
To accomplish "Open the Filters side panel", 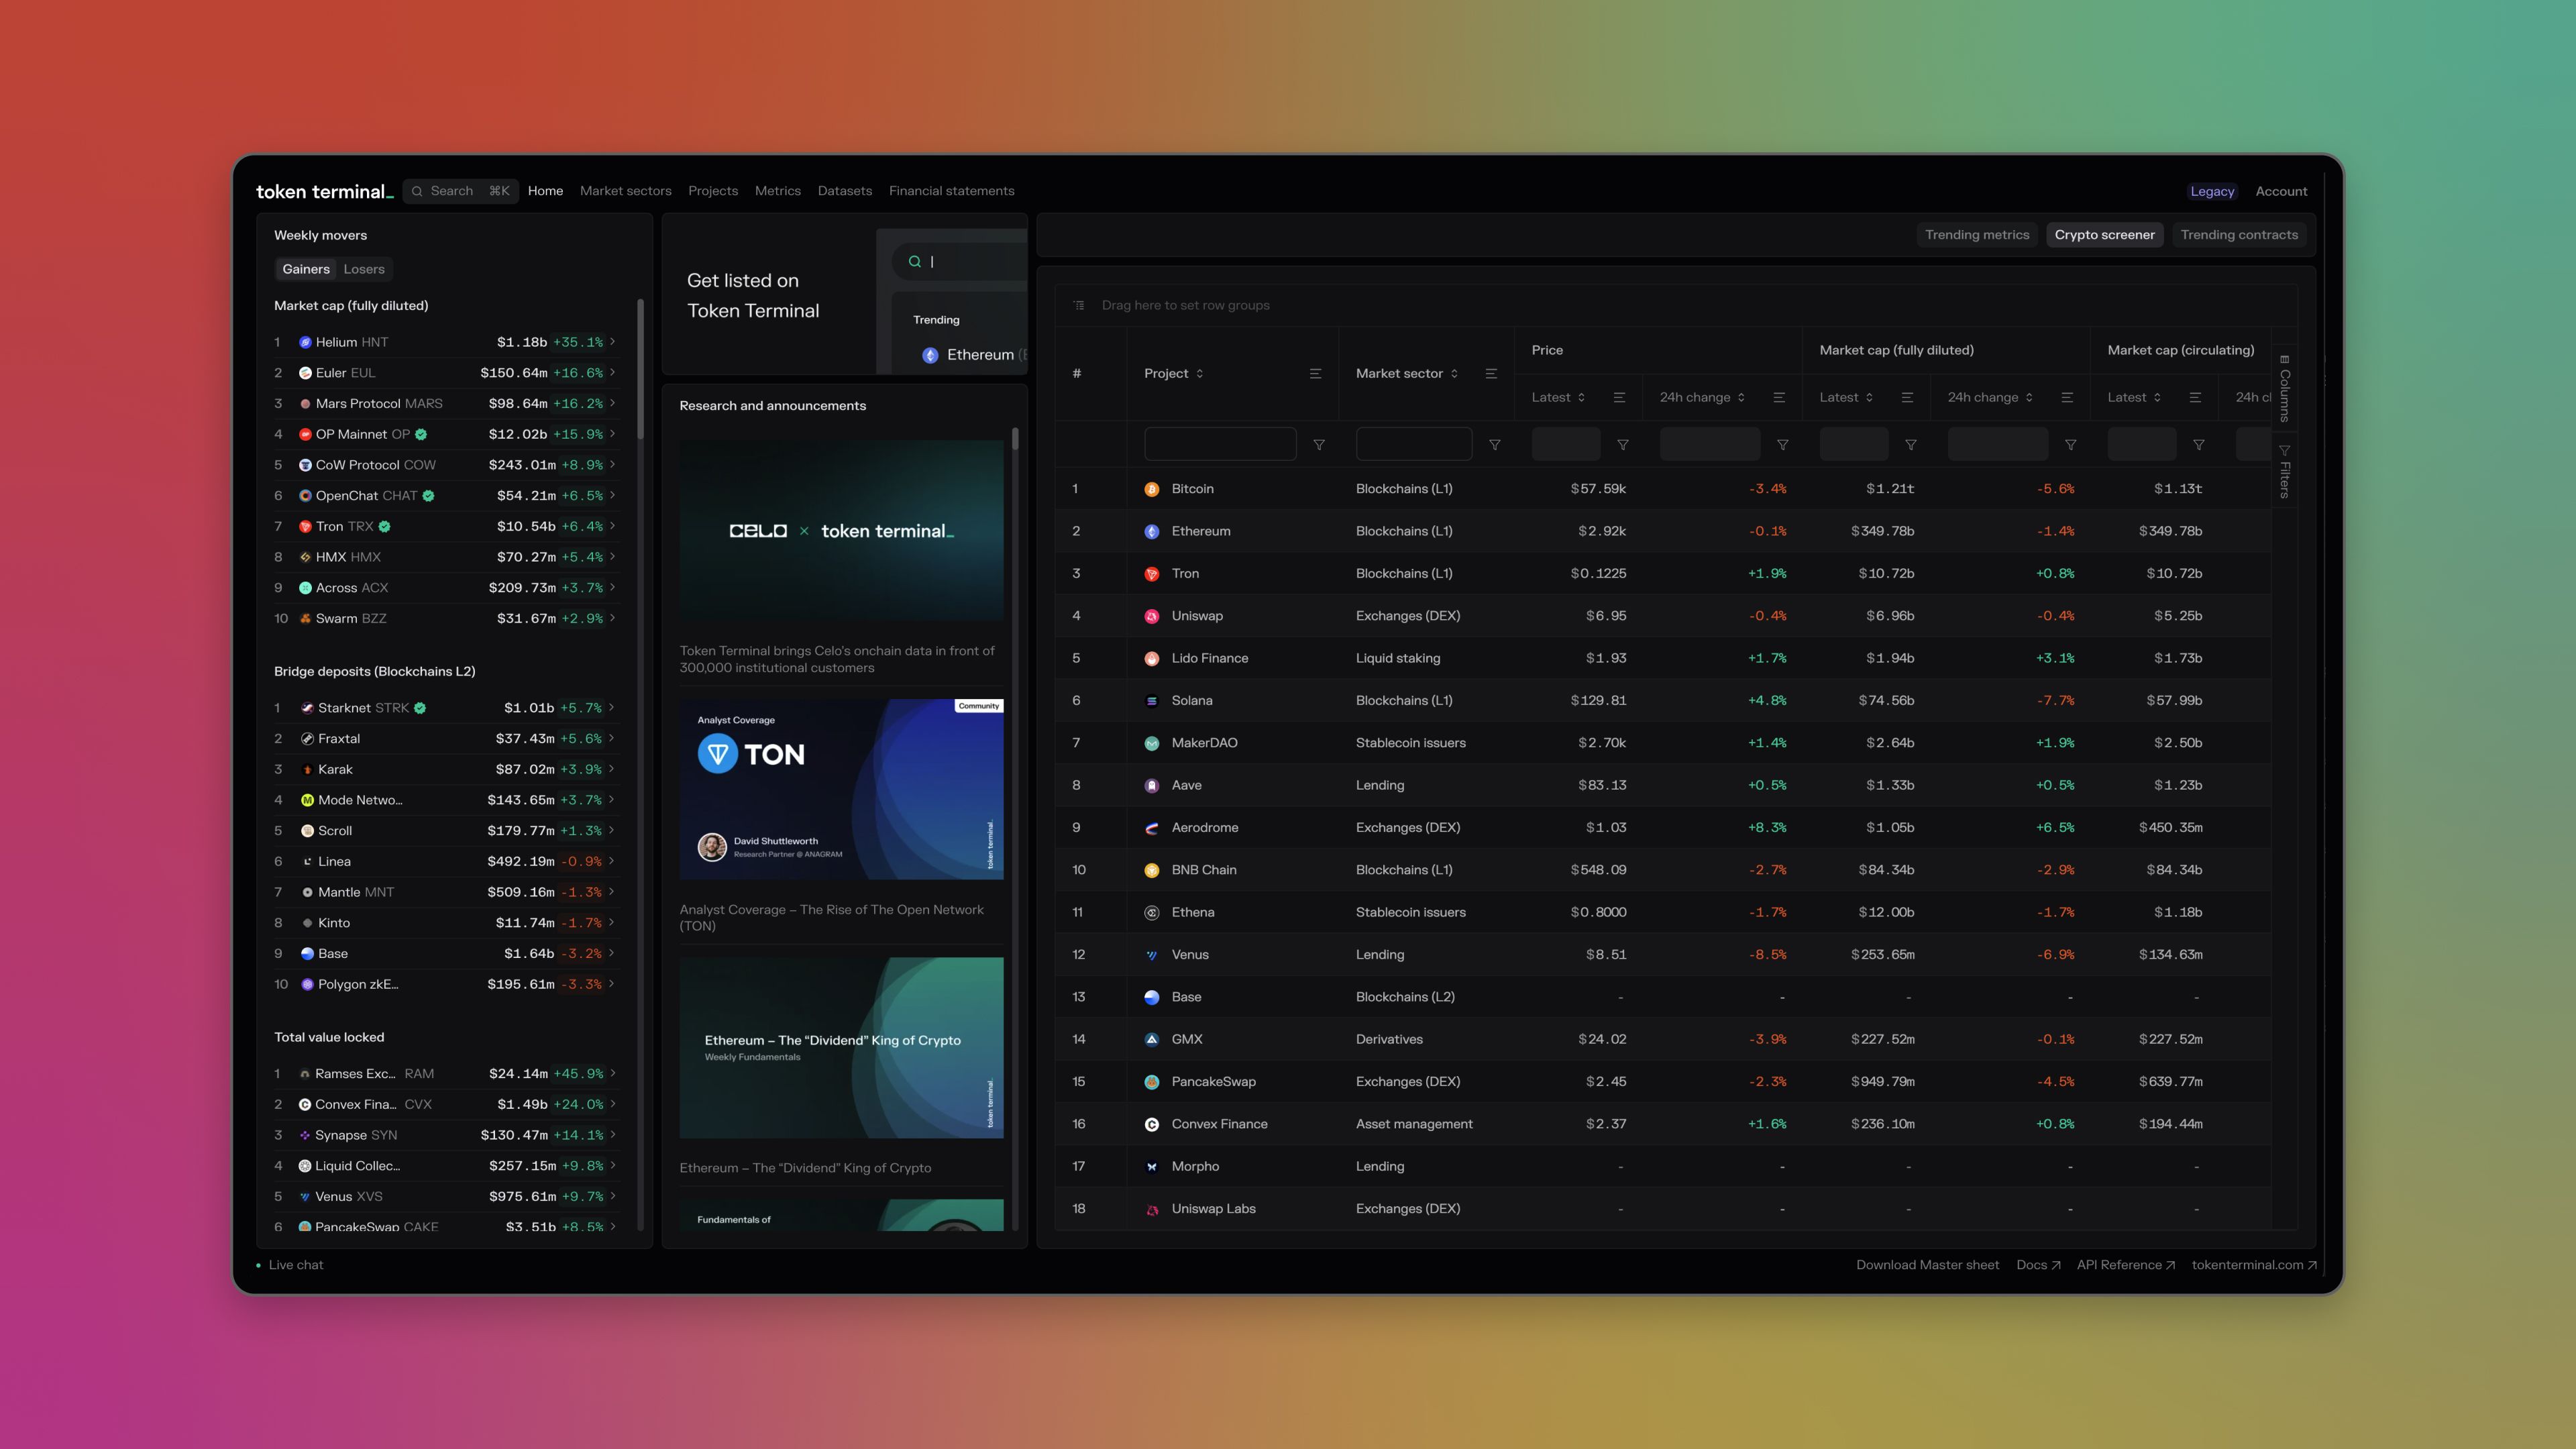I will [x=2284, y=471].
